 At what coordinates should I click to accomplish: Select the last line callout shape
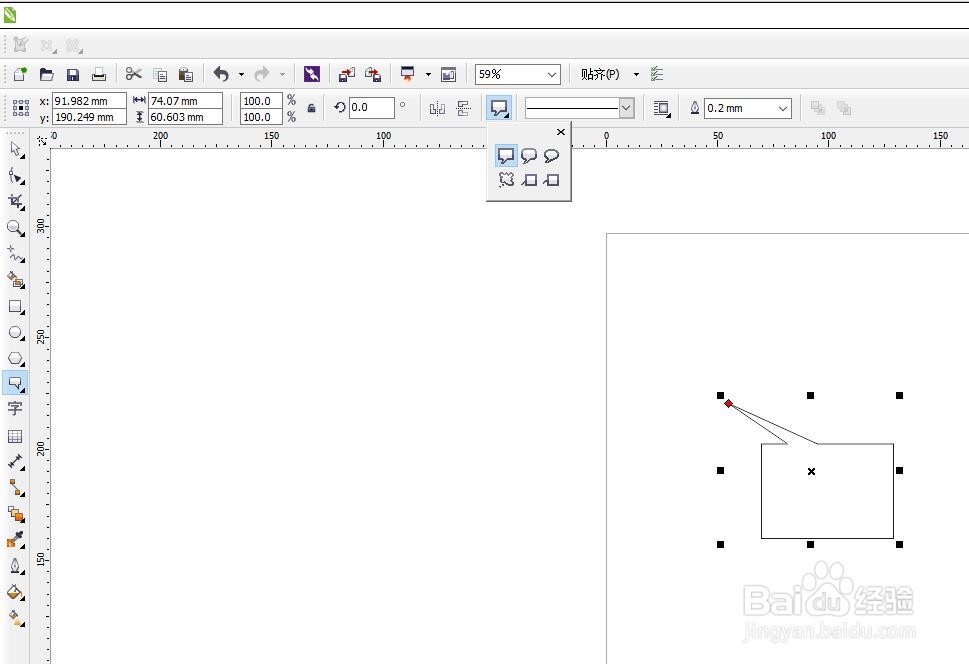pos(551,180)
